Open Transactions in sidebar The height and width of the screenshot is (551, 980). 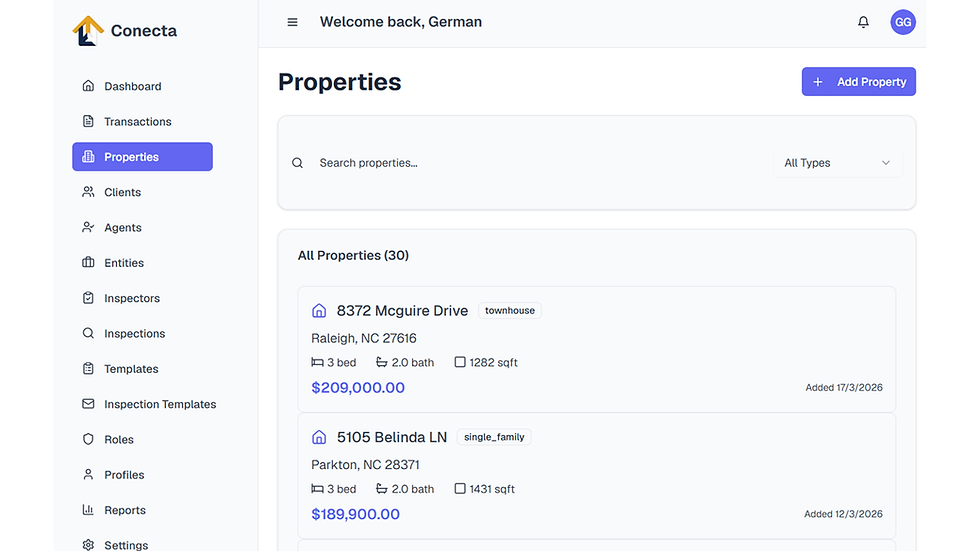tap(142, 121)
